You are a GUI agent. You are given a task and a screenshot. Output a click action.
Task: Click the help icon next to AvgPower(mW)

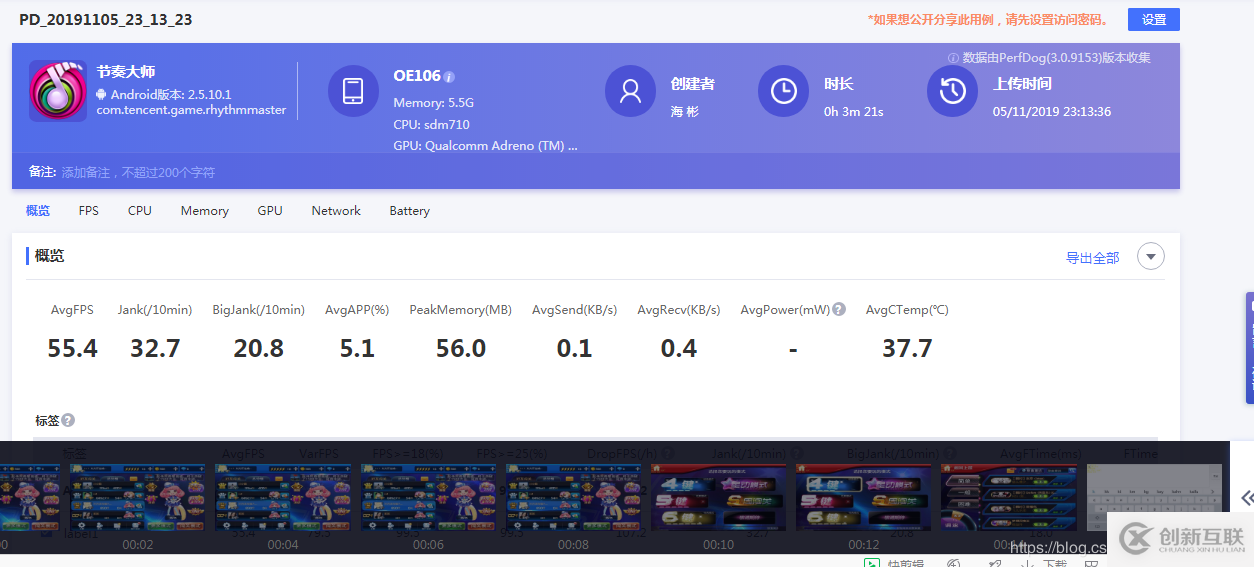coord(839,310)
